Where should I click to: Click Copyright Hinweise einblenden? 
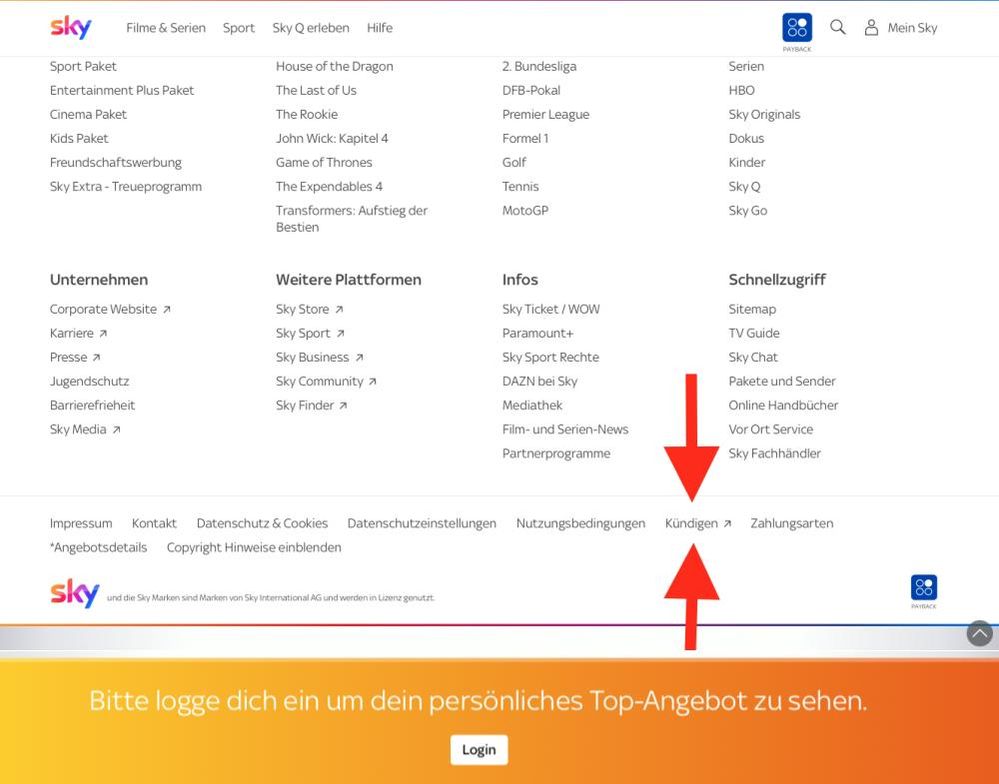[x=254, y=548]
